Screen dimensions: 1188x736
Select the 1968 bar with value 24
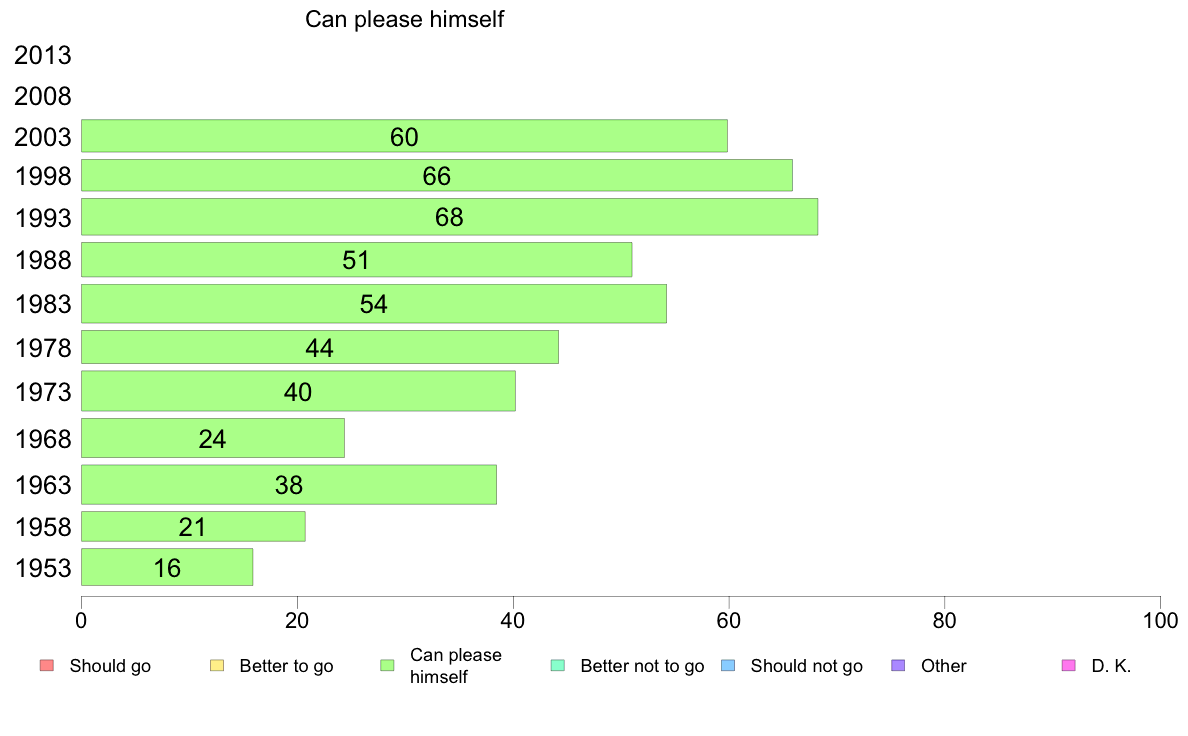[x=213, y=438]
